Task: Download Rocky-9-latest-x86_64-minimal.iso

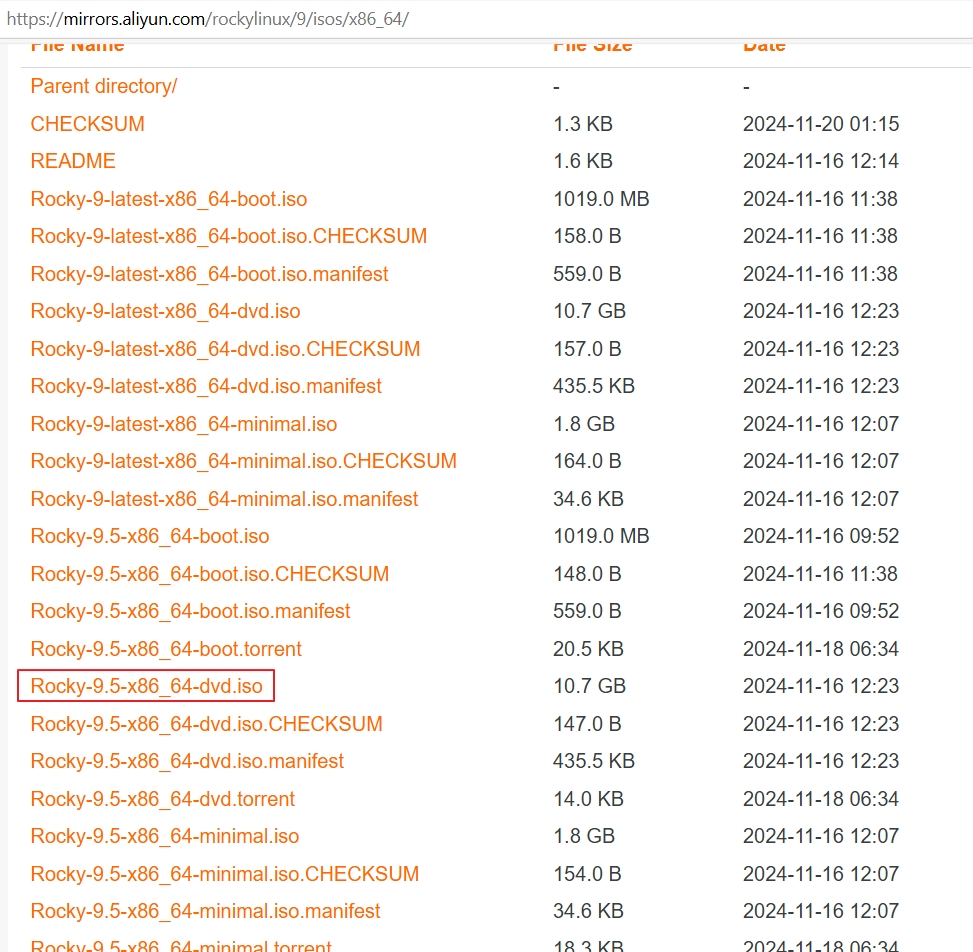Action: pyautogui.click(x=184, y=424)
